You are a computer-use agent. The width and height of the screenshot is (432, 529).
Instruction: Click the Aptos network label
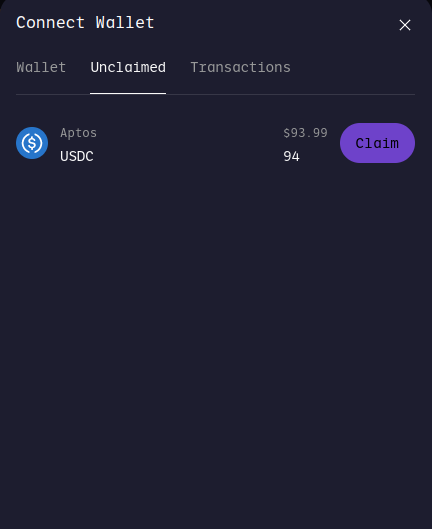pos(79,133)
